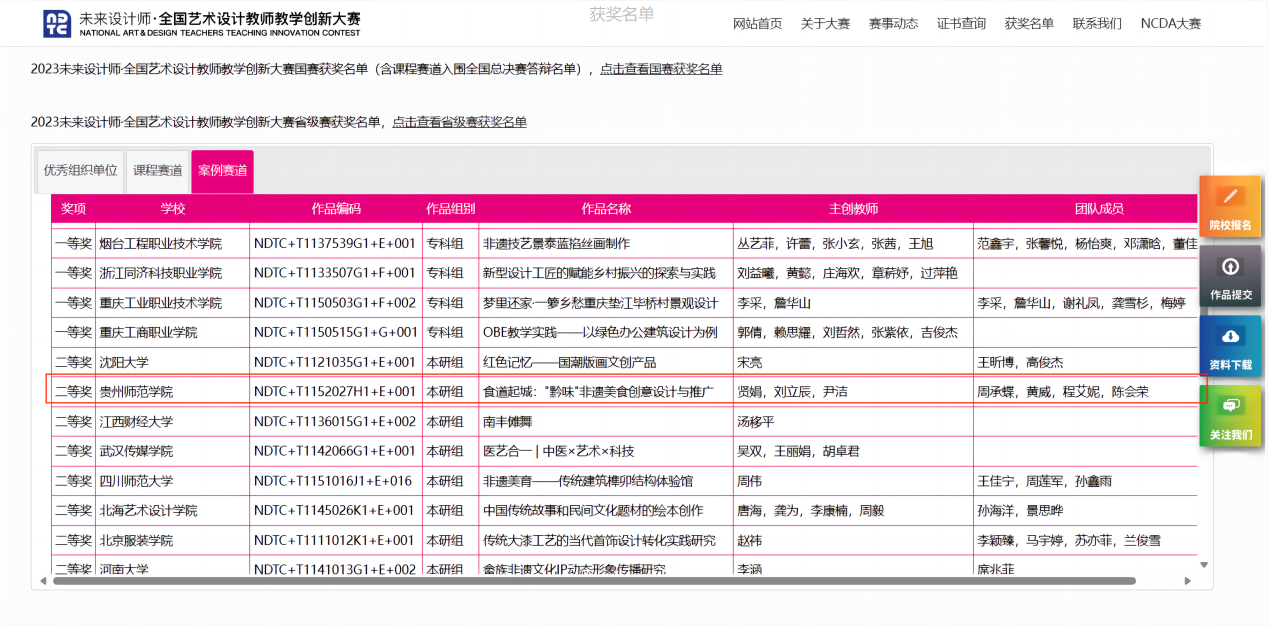This screenshot has height=626, width=1268.
Task: Click the 作品提交 upload icon
Action: click(x=1230, y=267)
